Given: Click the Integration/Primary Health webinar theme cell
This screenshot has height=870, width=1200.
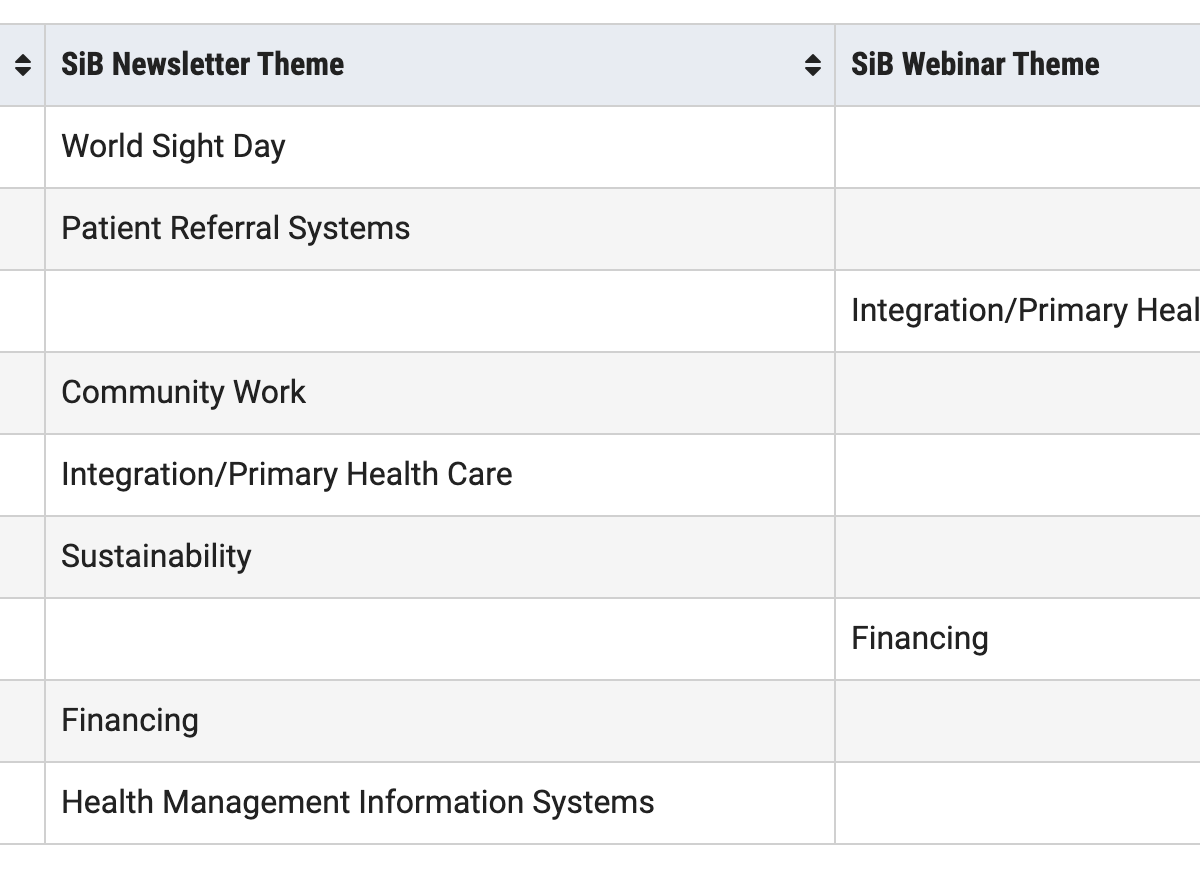Looking at the screenshot, I should click(x=1018, y=311).
